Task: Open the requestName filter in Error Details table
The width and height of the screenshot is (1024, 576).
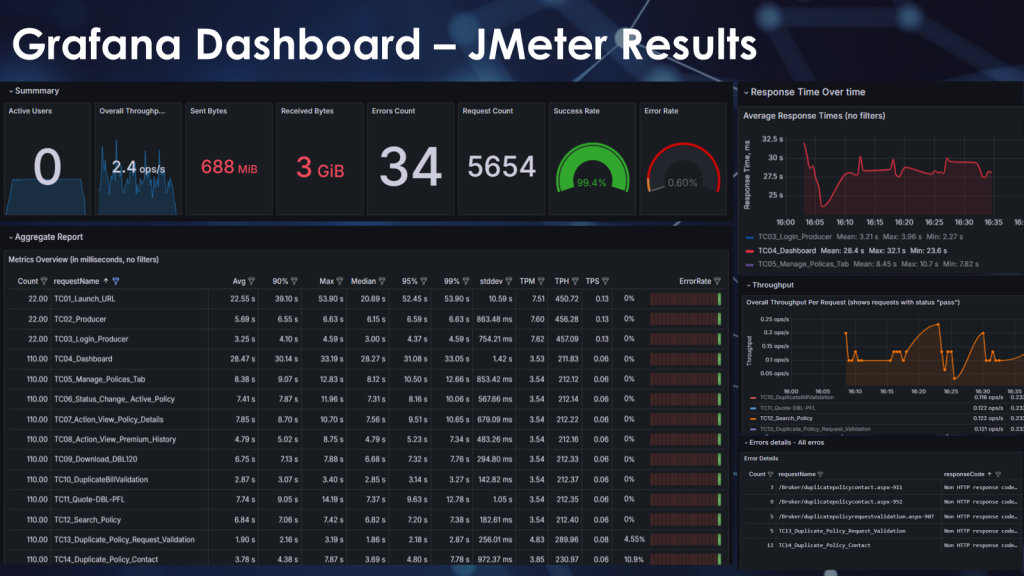Action: pyautogui.click(x=820, y=475)
